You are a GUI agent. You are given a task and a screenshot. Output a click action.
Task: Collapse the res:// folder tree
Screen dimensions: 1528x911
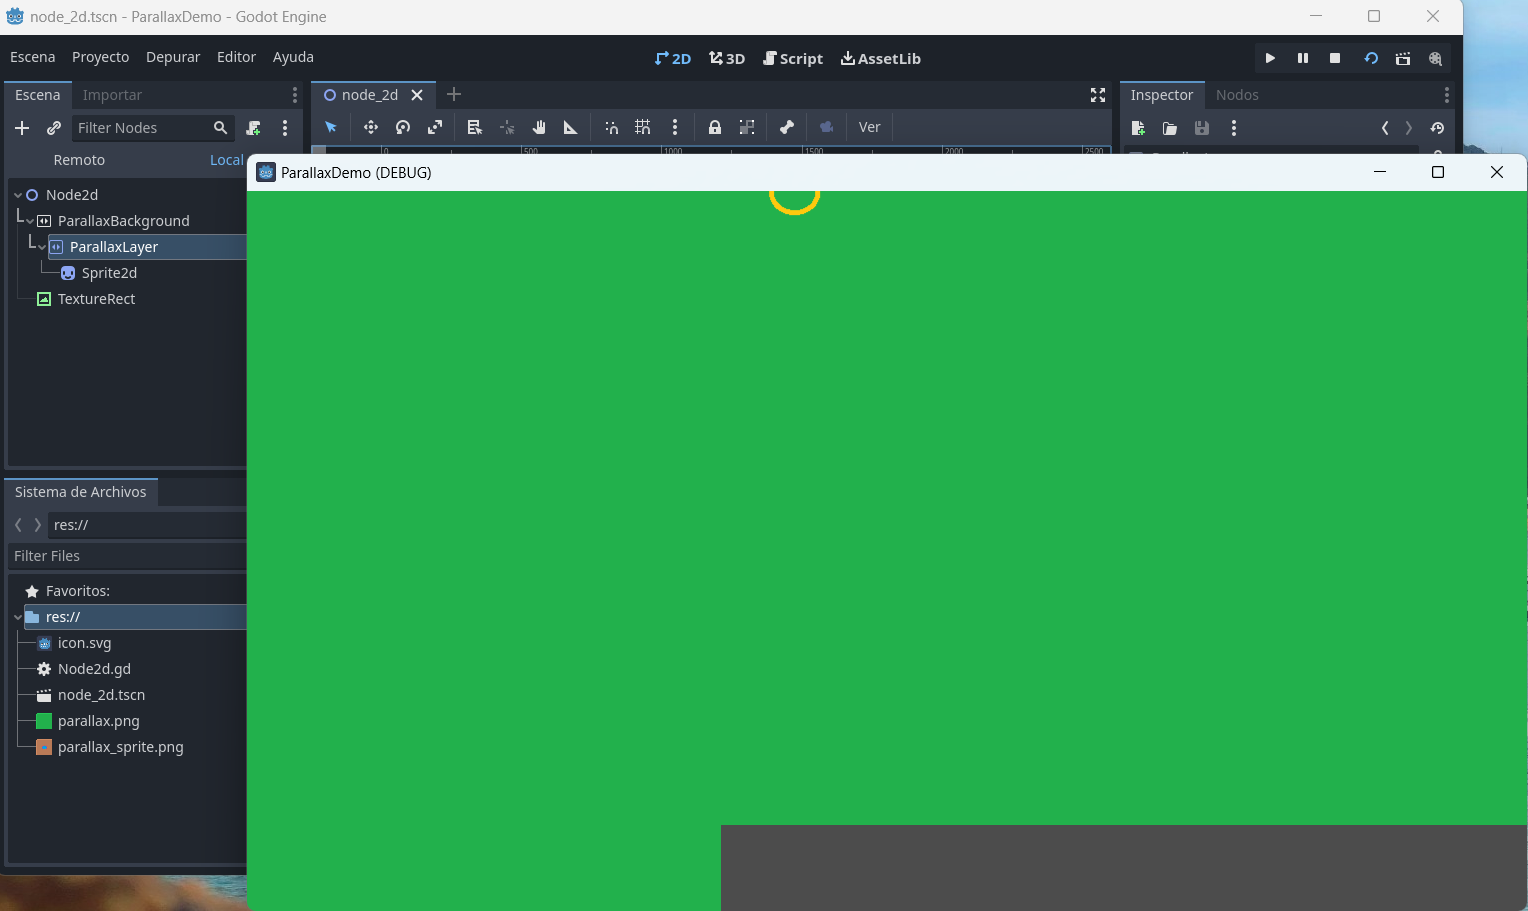(x=17, y=617)
